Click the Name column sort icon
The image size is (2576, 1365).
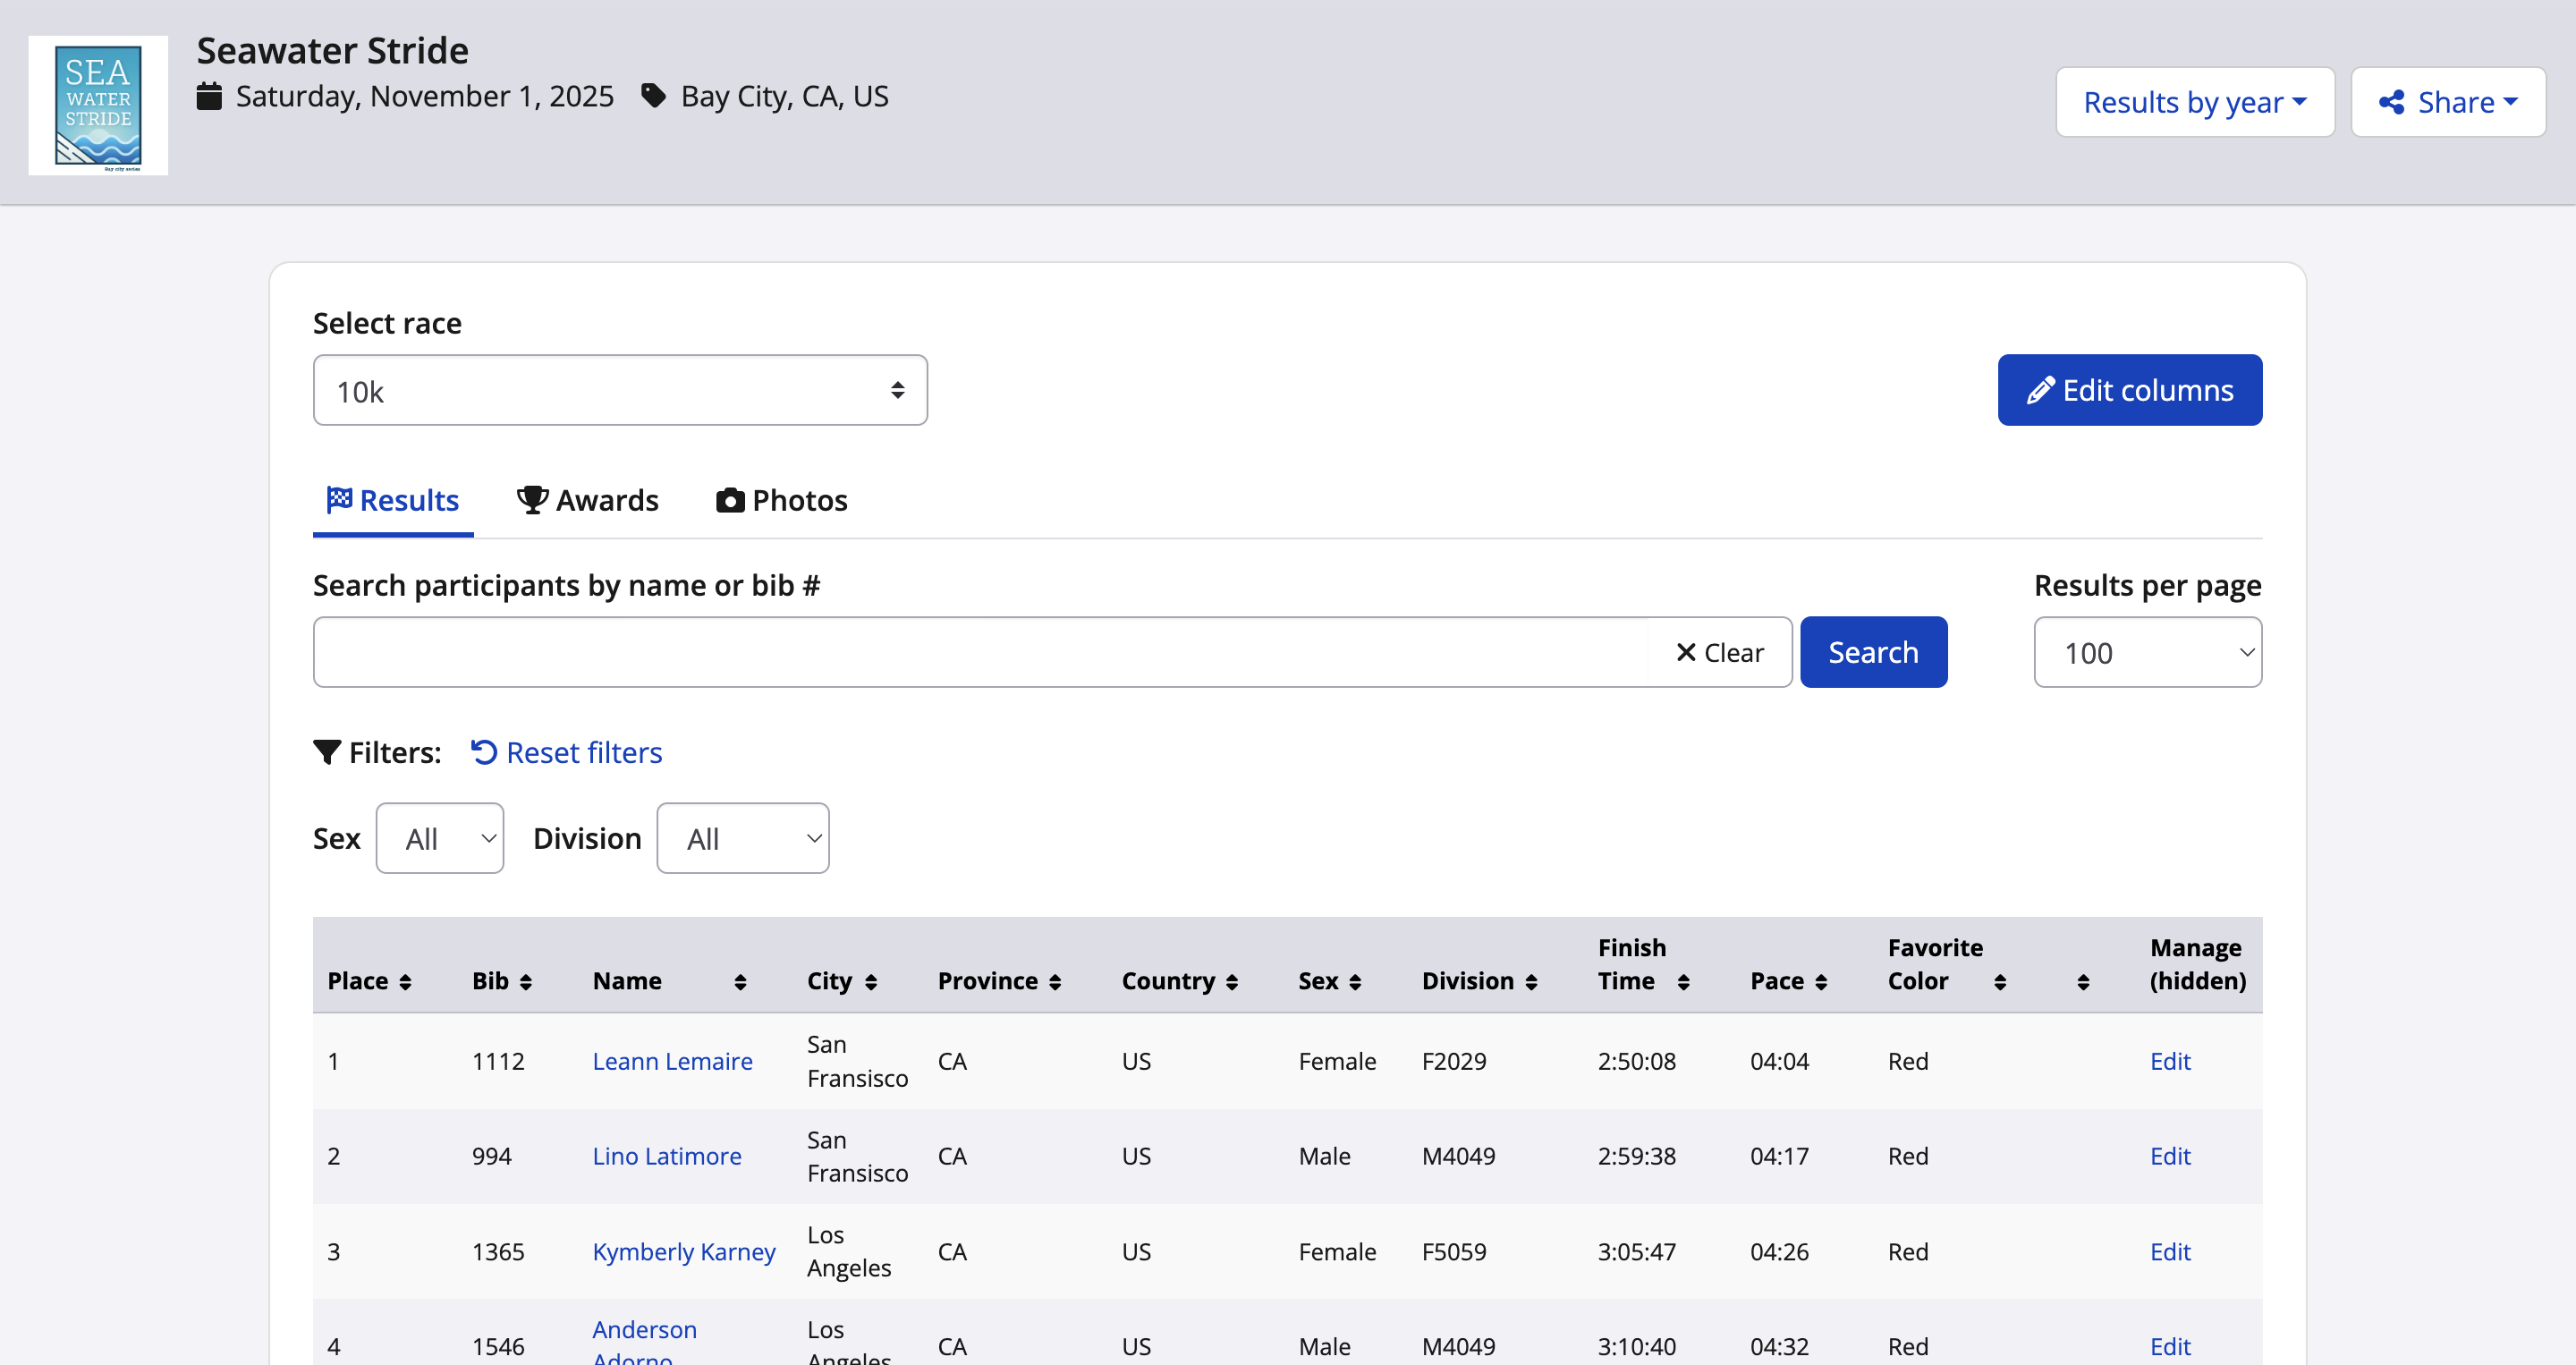tap(740, 982)
